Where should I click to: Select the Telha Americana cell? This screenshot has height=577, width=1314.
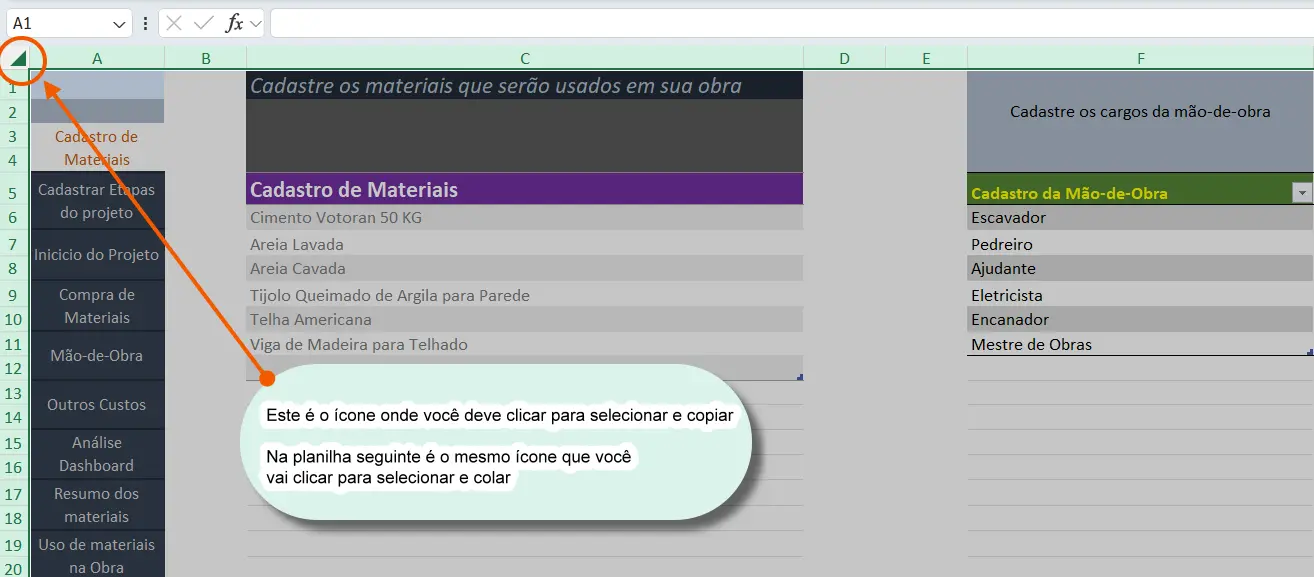click(x=524, y=319)
